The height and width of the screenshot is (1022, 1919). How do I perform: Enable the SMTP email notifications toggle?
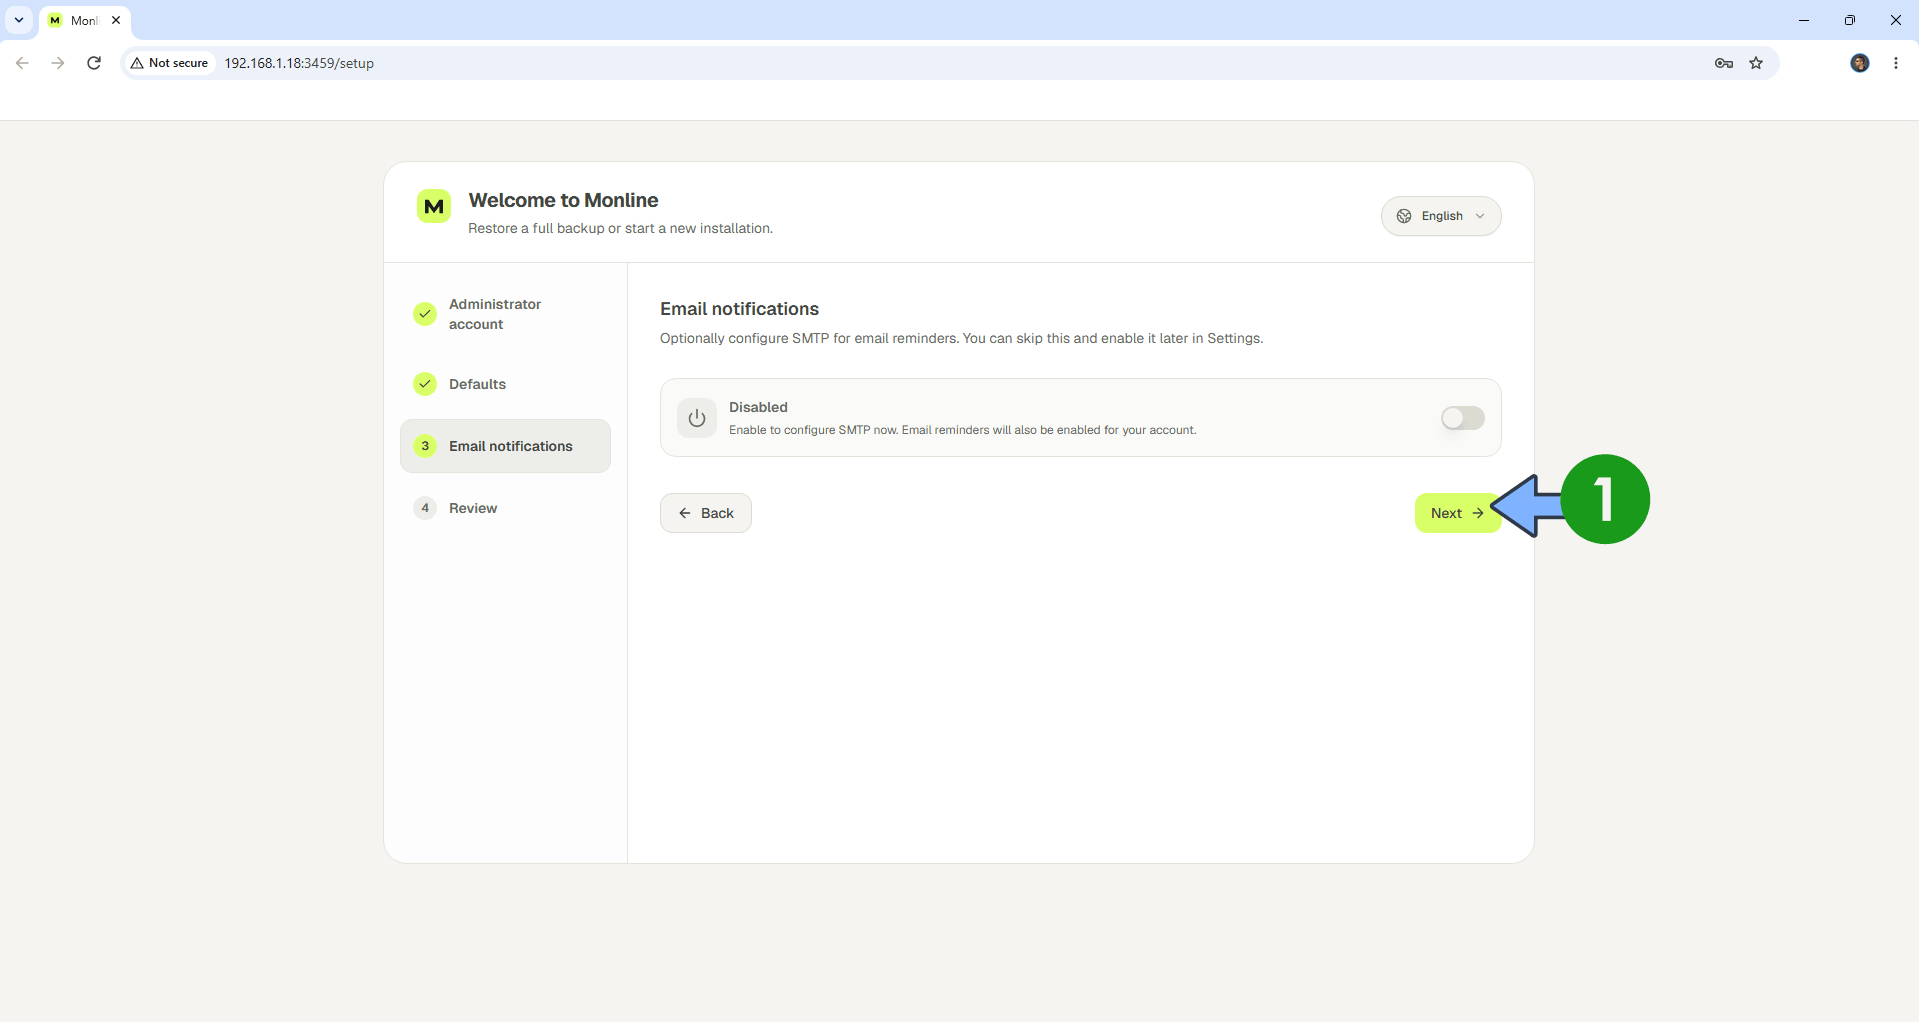point(1462,418)
